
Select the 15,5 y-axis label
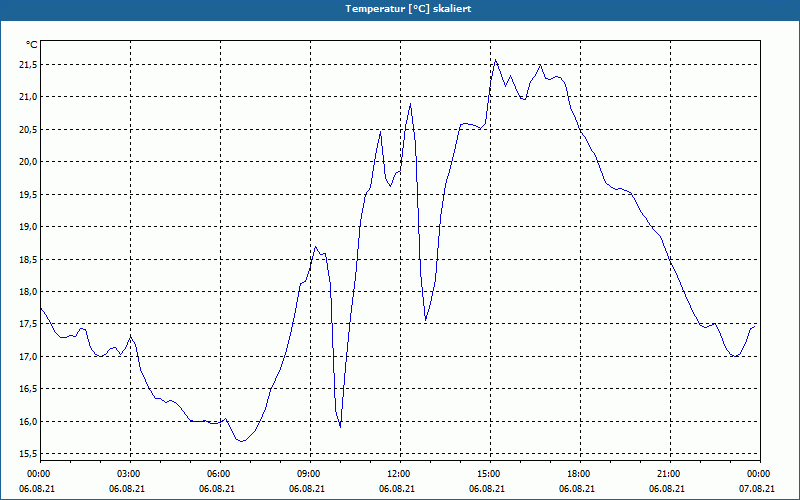pos(29,454)
